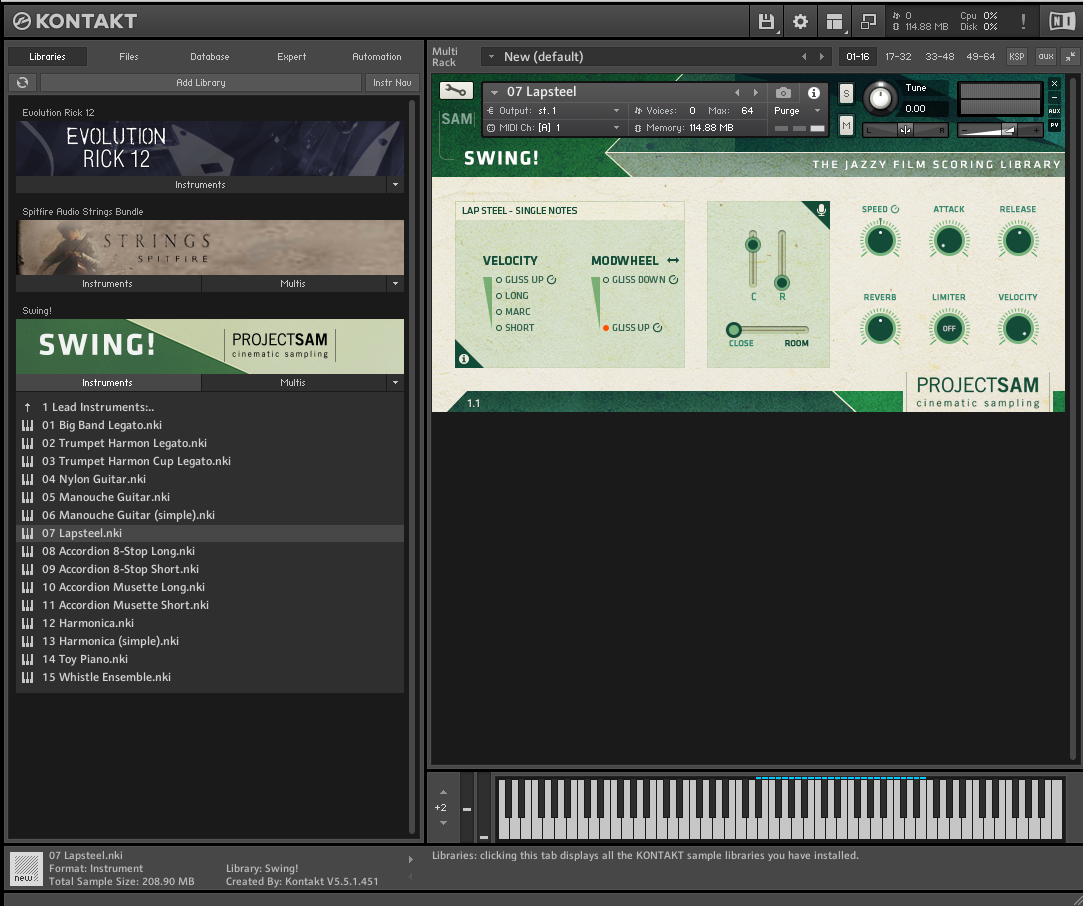Screen dimensions: 1083x906
Task: Toggle the KSP multi script button
Action: 1017,57
